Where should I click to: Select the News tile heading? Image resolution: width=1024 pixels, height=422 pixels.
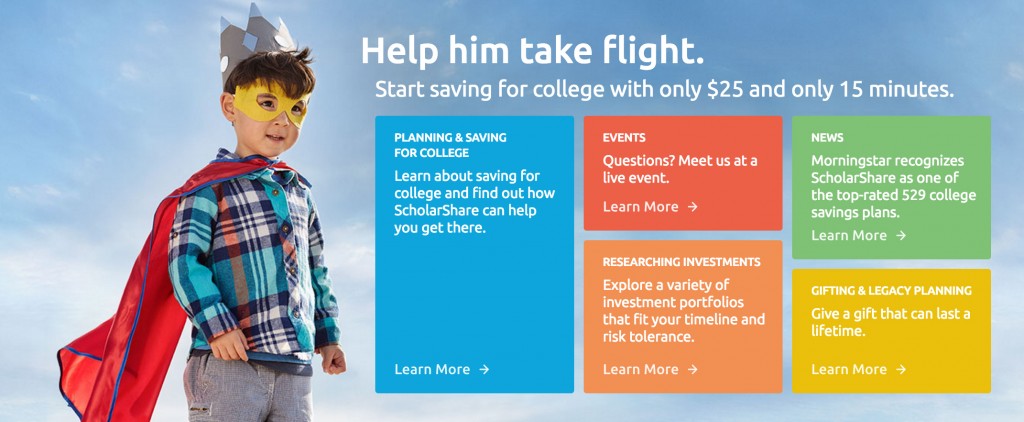tap(827, 138)
